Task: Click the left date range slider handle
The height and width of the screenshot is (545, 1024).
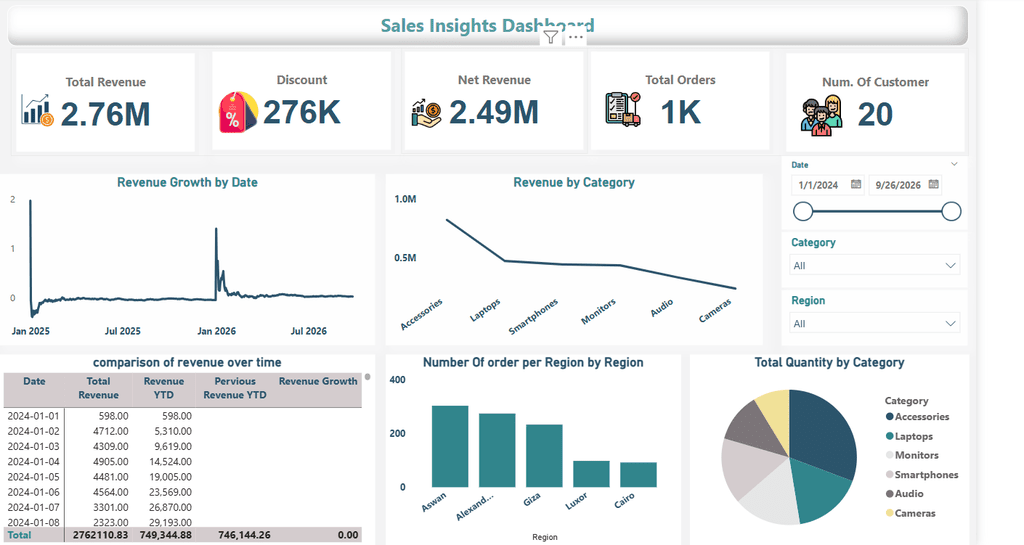Action: click(803, 211)
